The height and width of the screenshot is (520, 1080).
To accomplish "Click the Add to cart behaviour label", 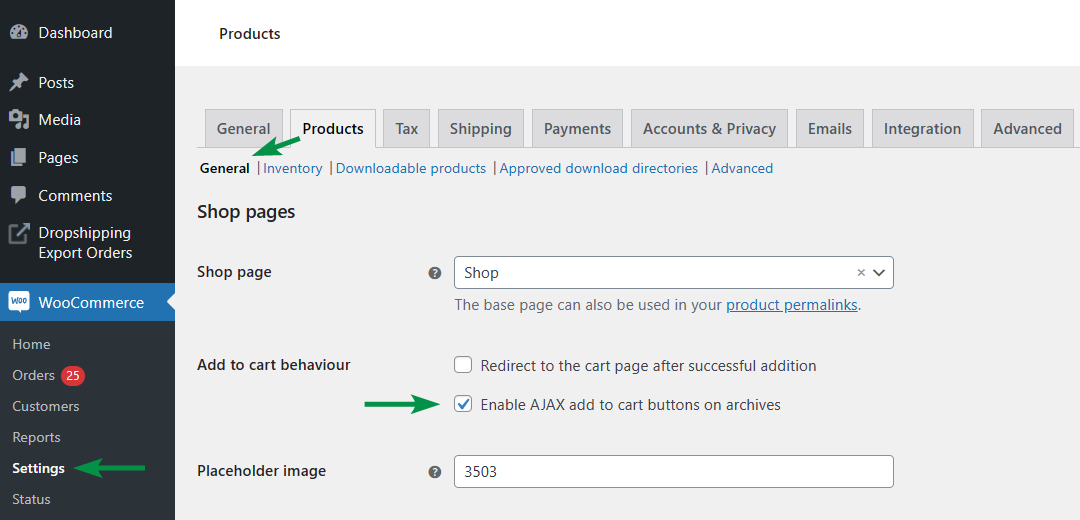I will [x=273, y=365].
